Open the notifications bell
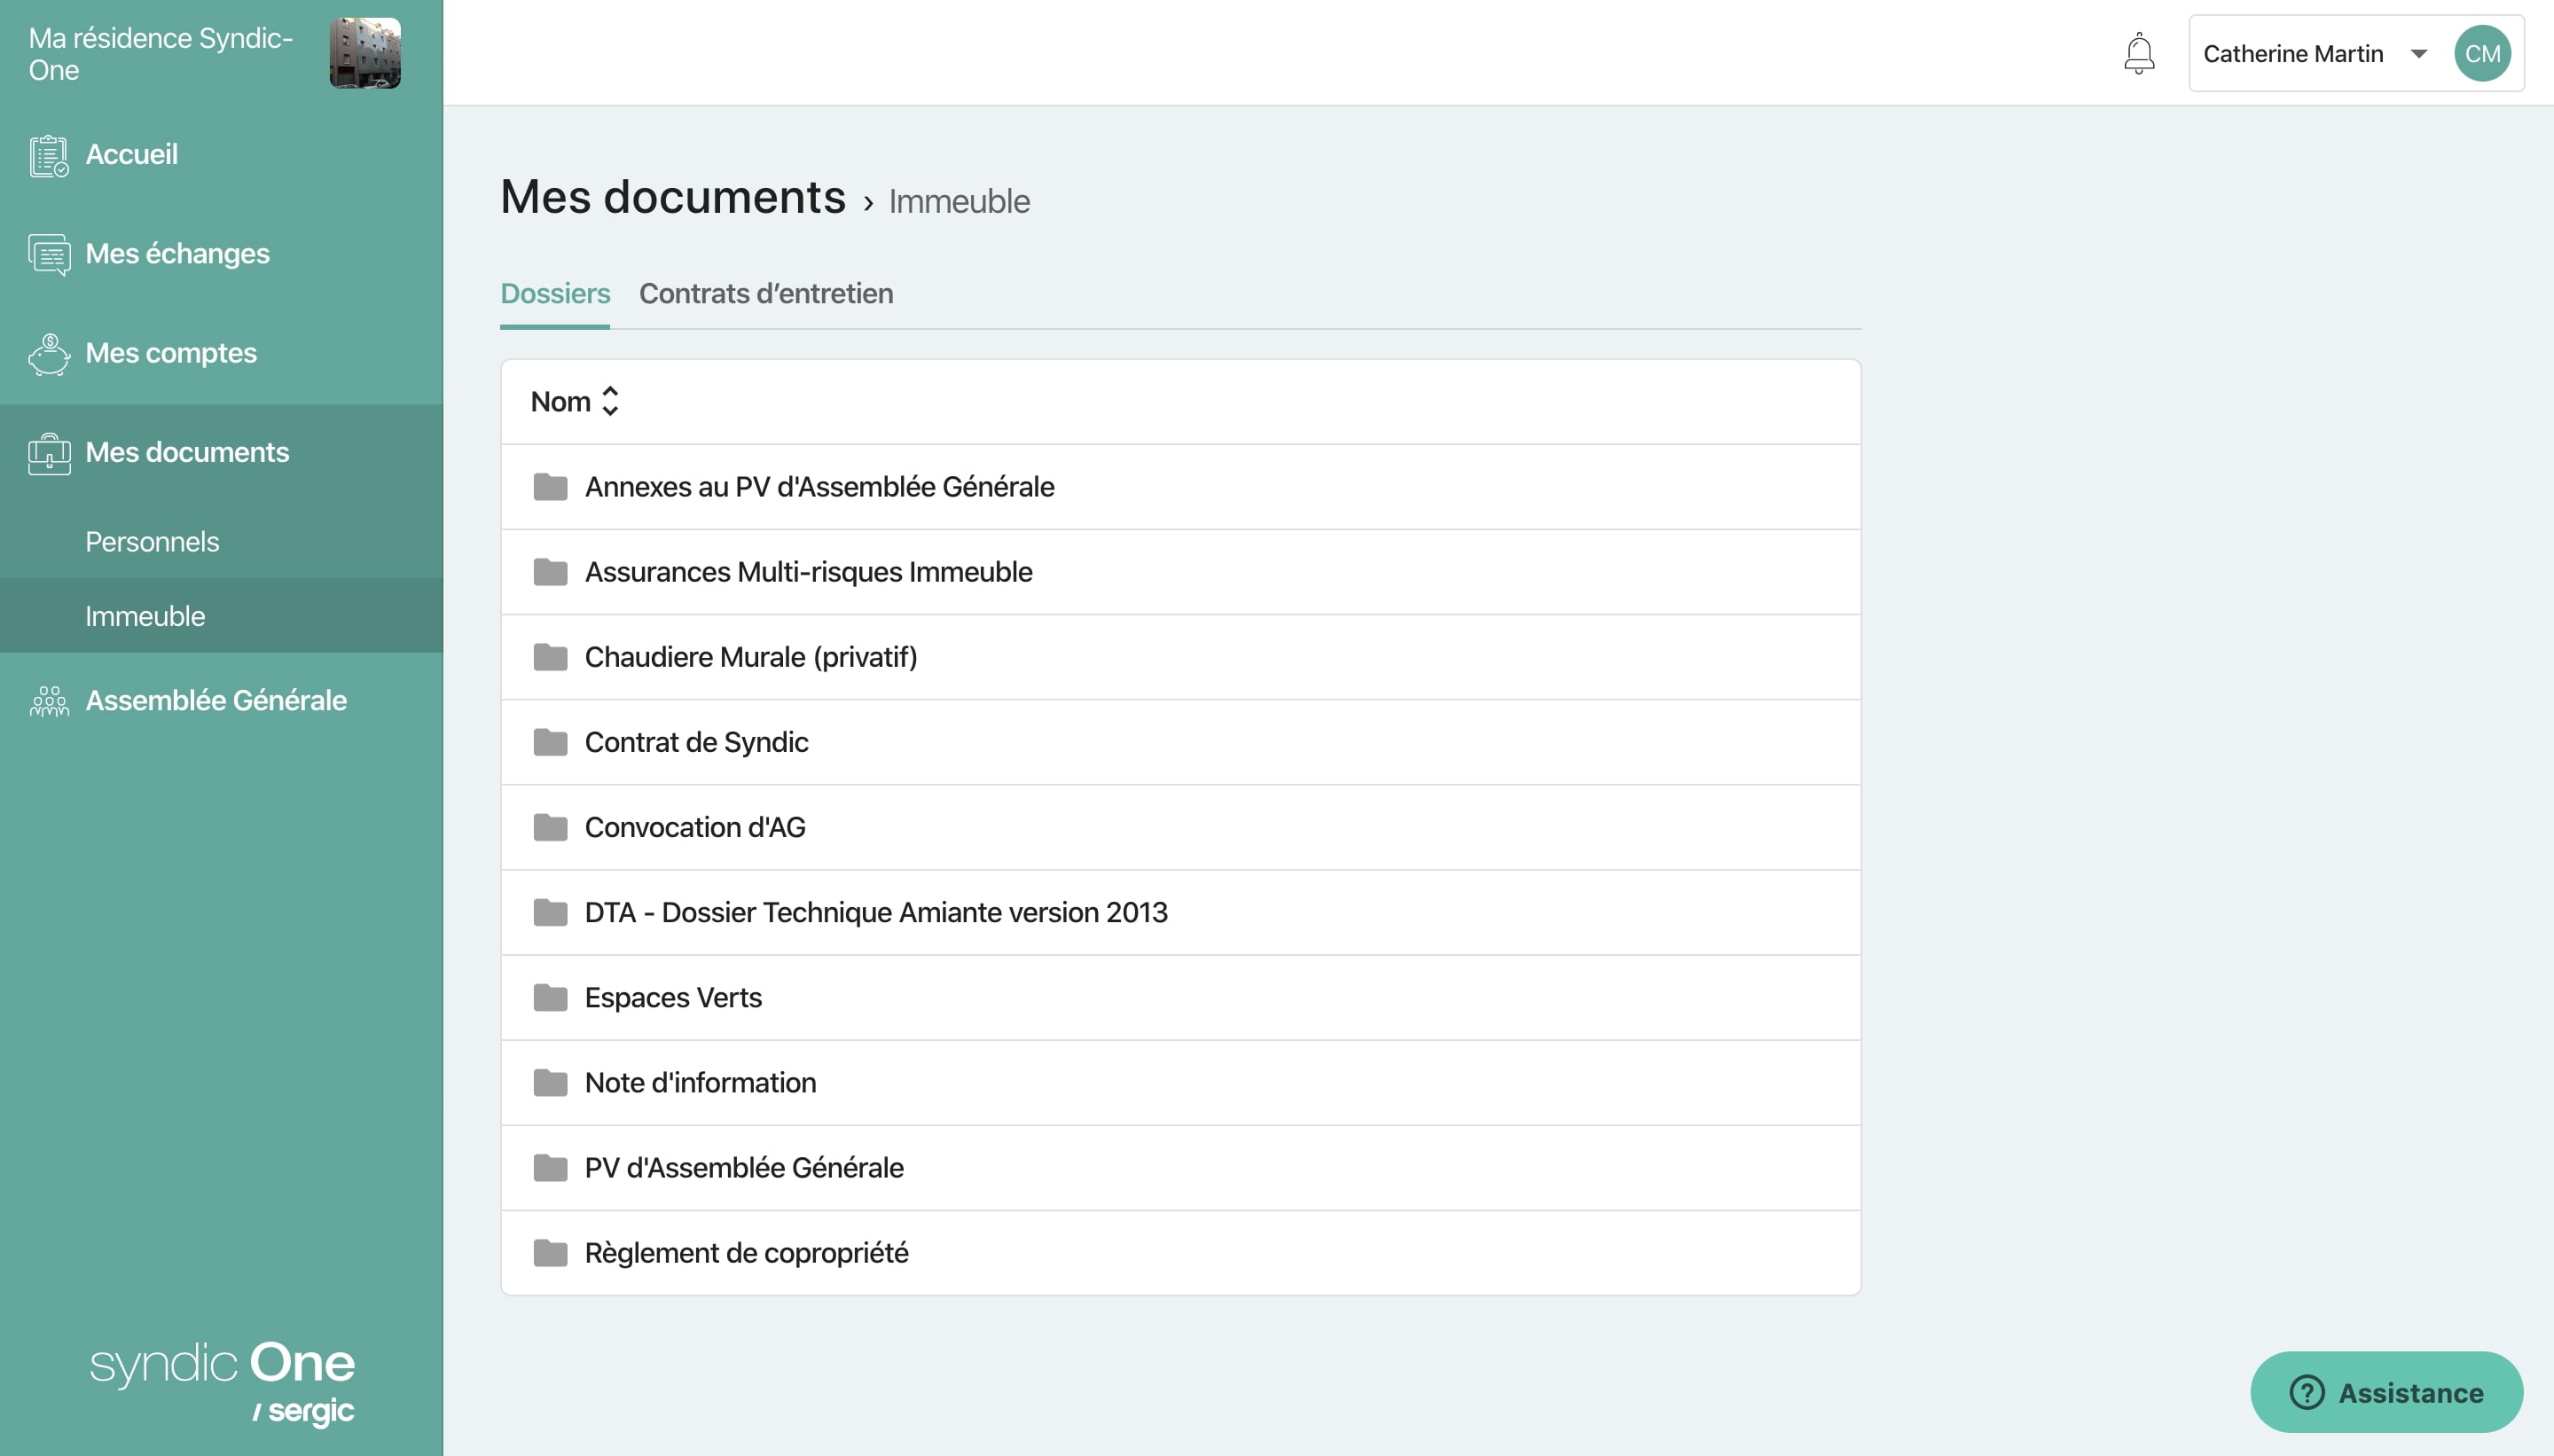This screenshot has height=1456, width=2554. (x=2138, y=53)
